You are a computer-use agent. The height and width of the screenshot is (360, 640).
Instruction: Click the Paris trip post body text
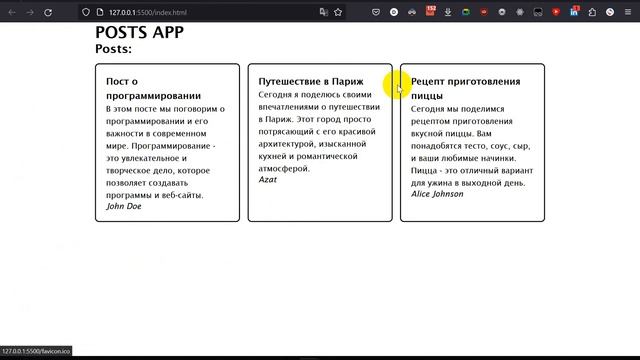[319, 131]
